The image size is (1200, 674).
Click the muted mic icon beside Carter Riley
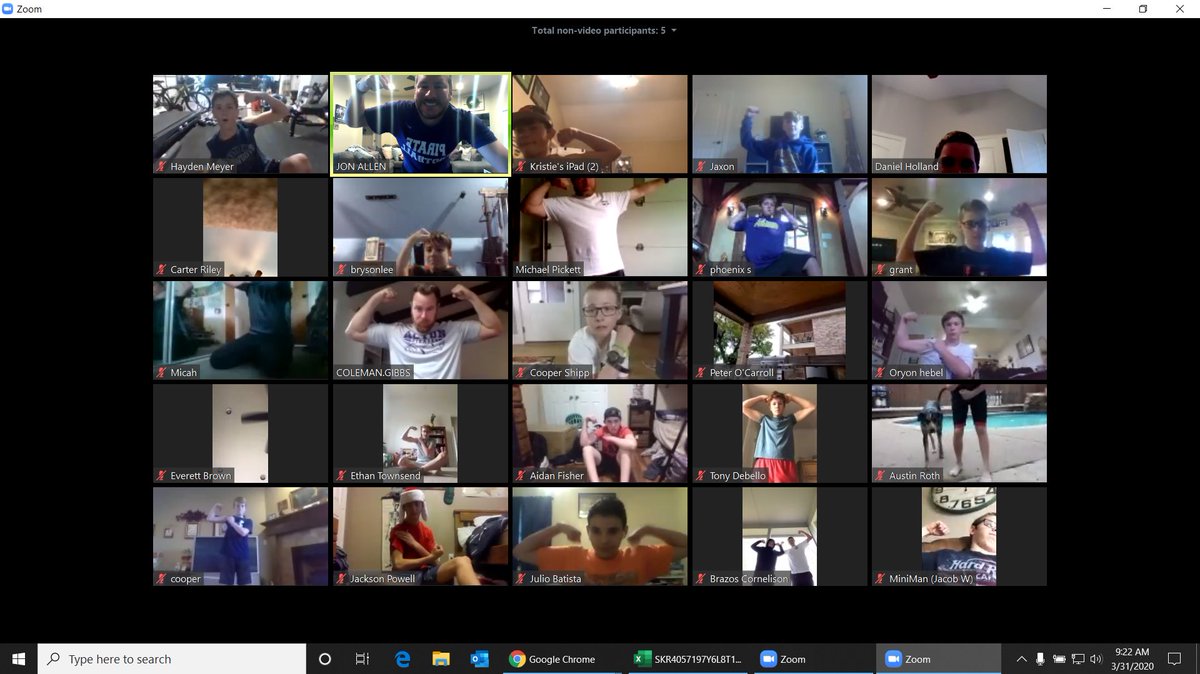[x=161, y=270]
